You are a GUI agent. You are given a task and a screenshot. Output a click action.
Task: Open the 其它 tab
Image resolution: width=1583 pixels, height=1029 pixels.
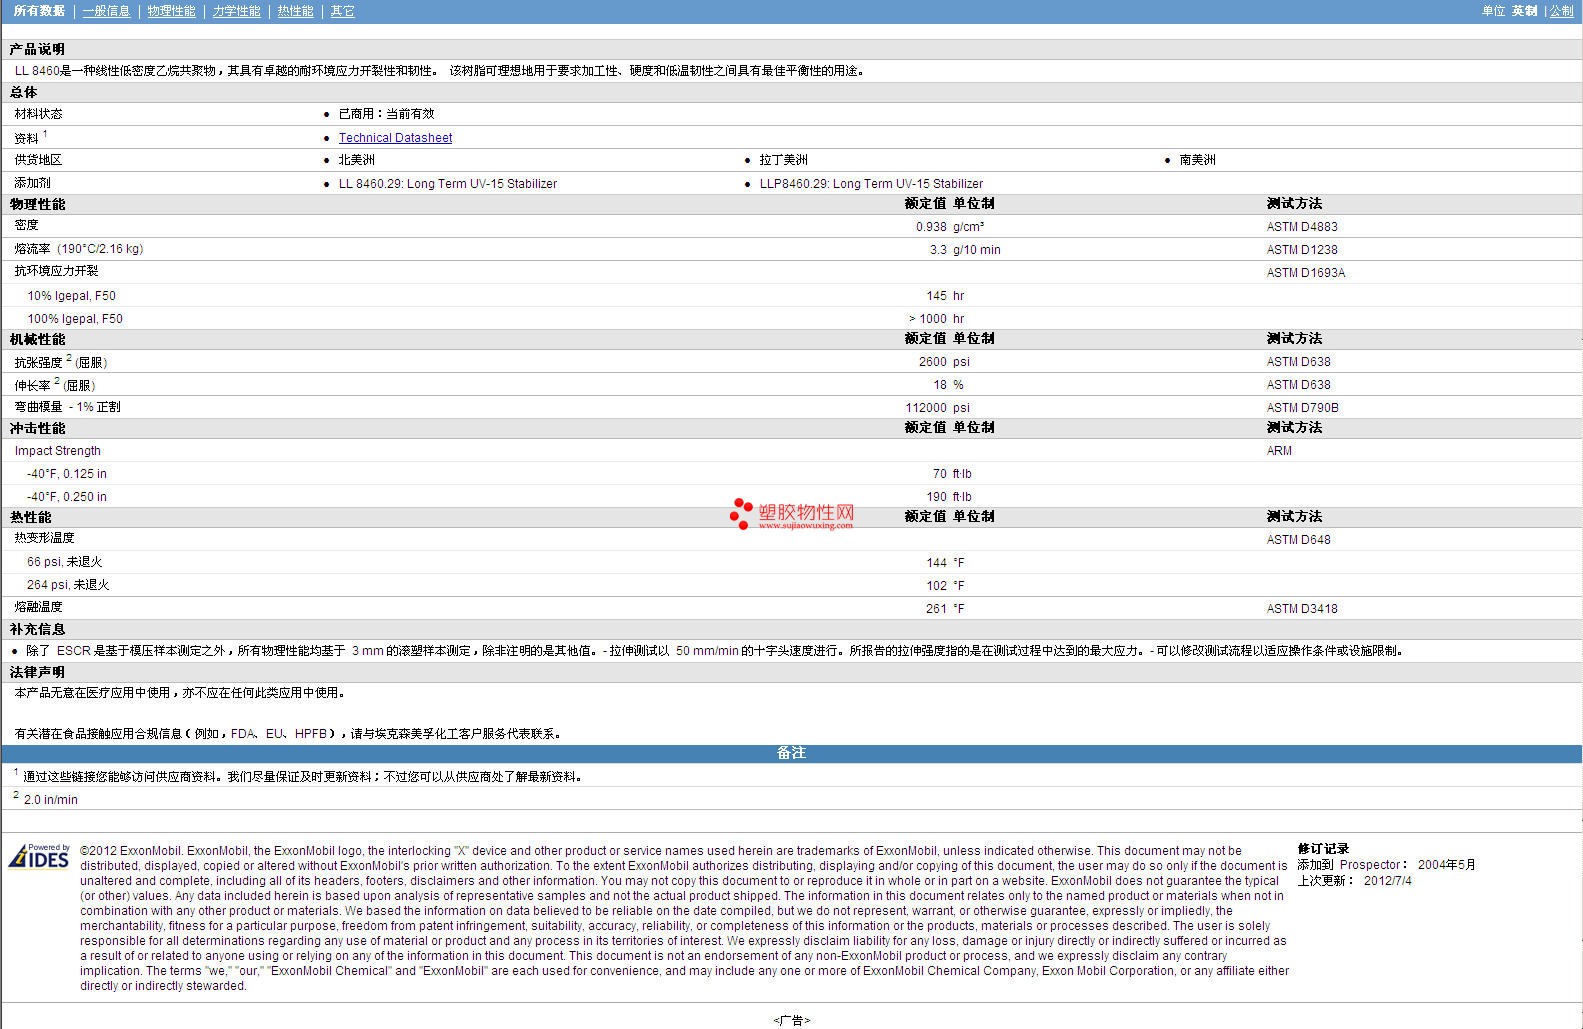342,11
